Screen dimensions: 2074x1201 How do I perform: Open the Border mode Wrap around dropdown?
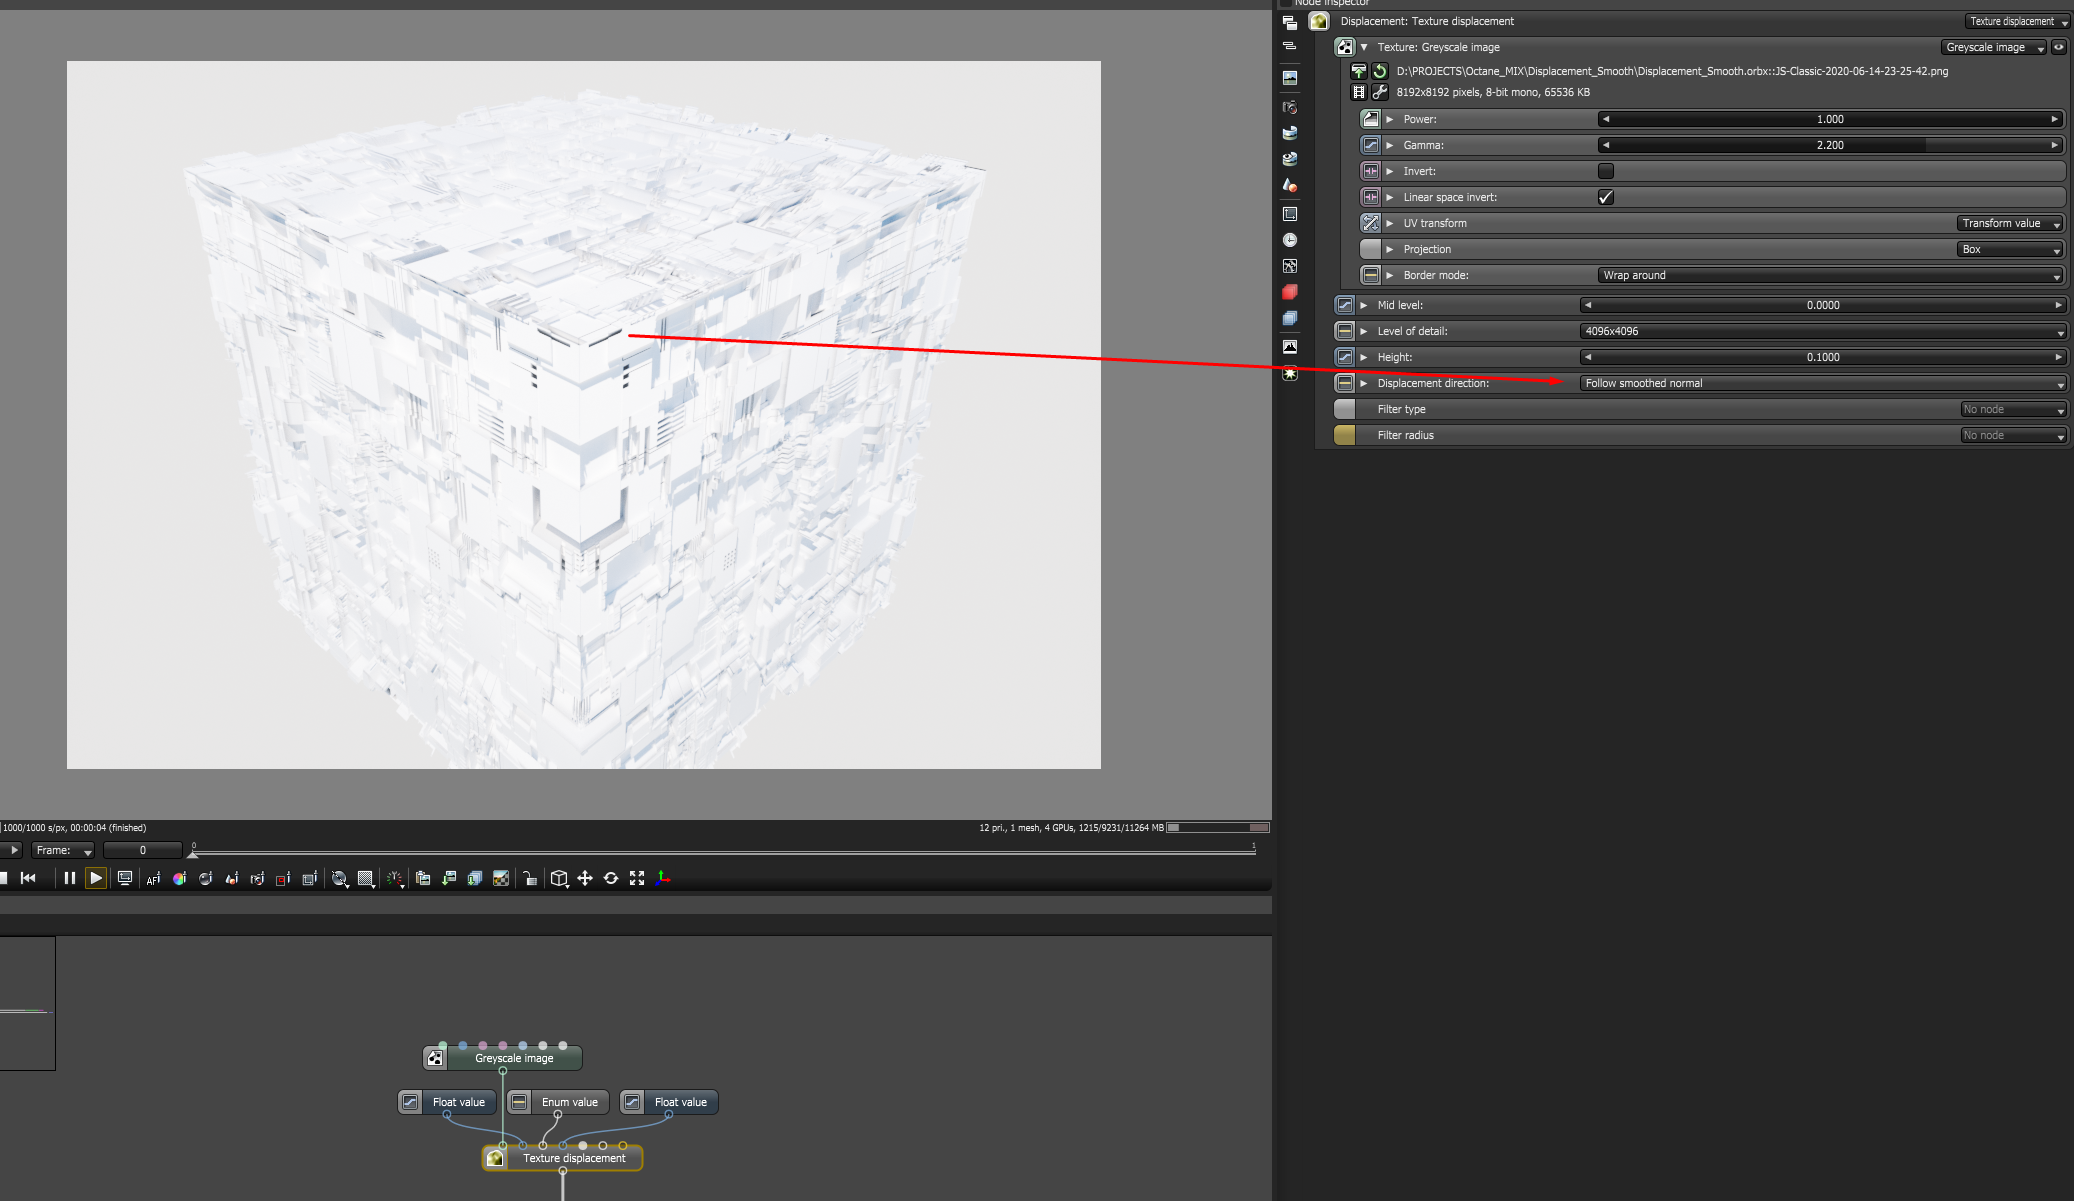[1830, 275]
